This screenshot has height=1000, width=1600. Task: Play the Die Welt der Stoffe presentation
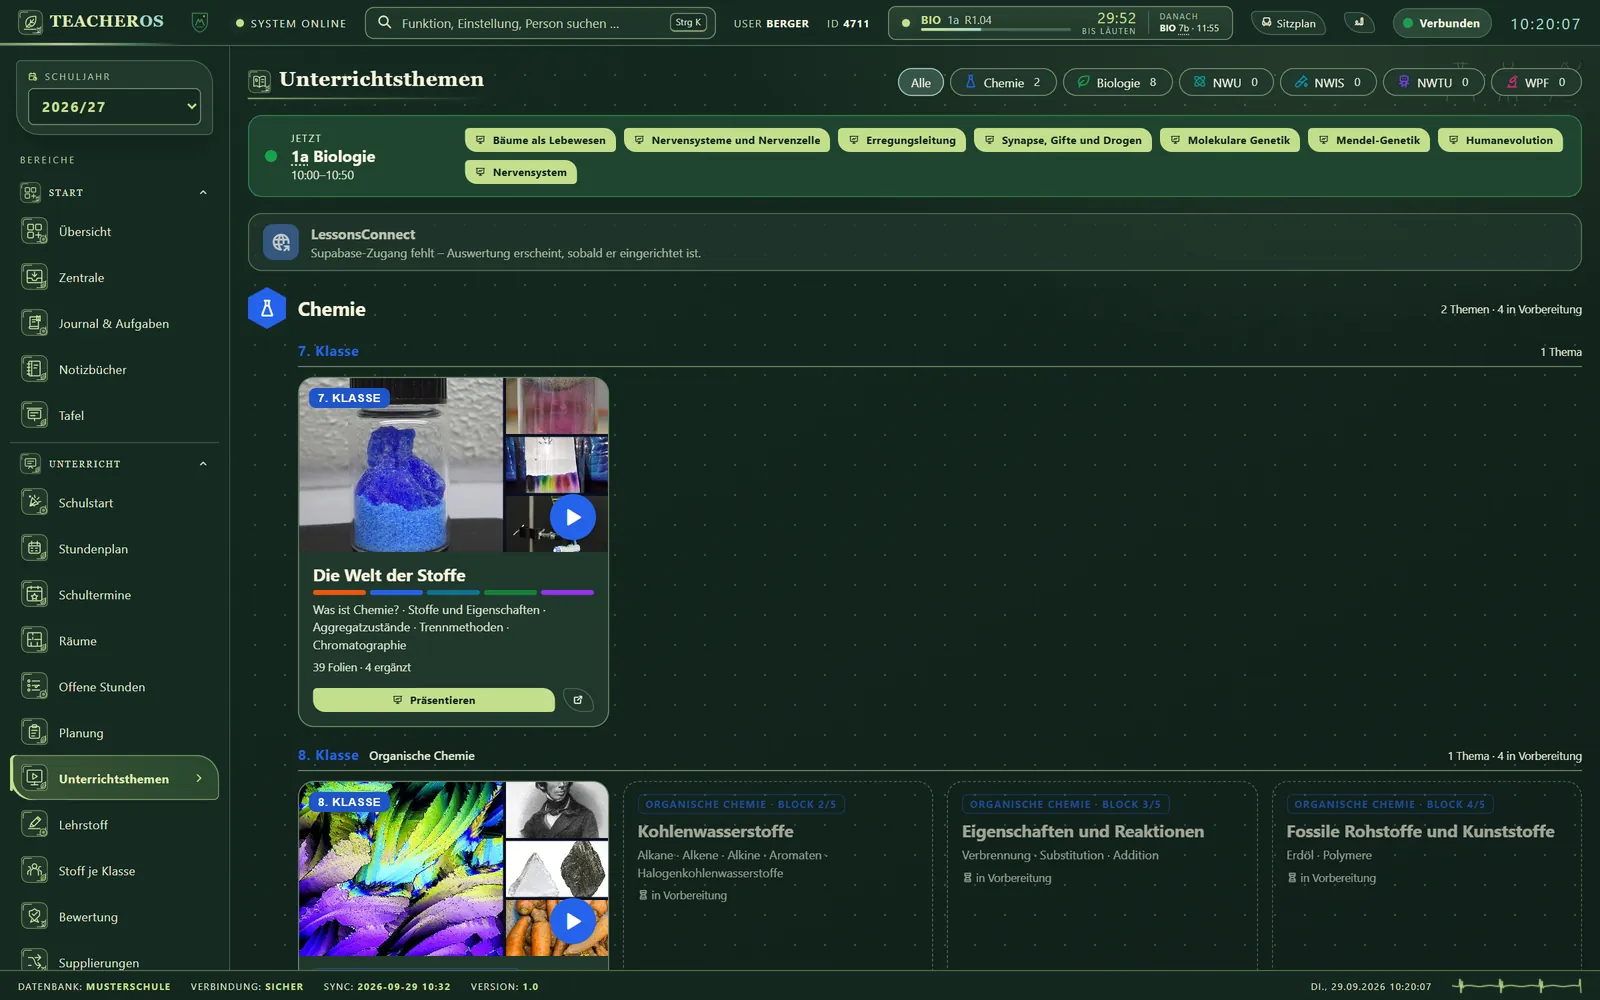tap(573, 517)
